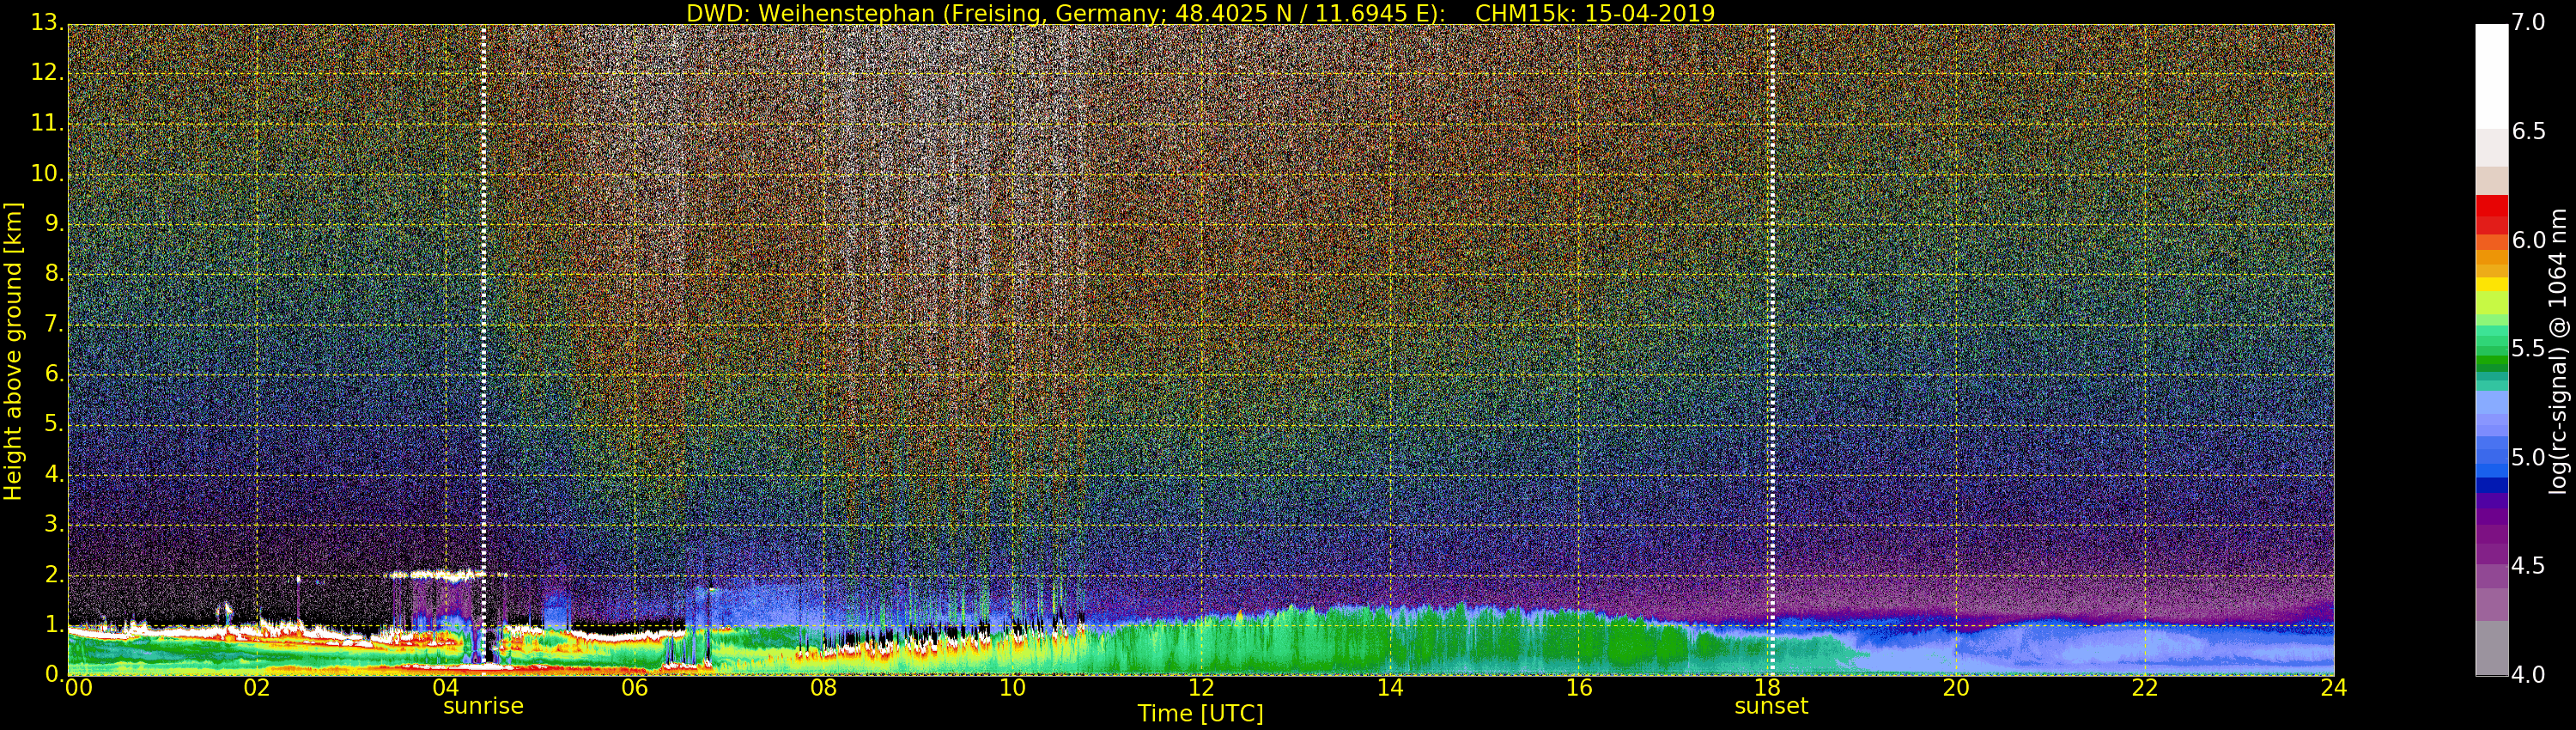Image resolution: width=2576 pixels, height=730 pixels.
Task: Click the '7.0' value on the colorbar scale
Action: (x=2529, y=22)
